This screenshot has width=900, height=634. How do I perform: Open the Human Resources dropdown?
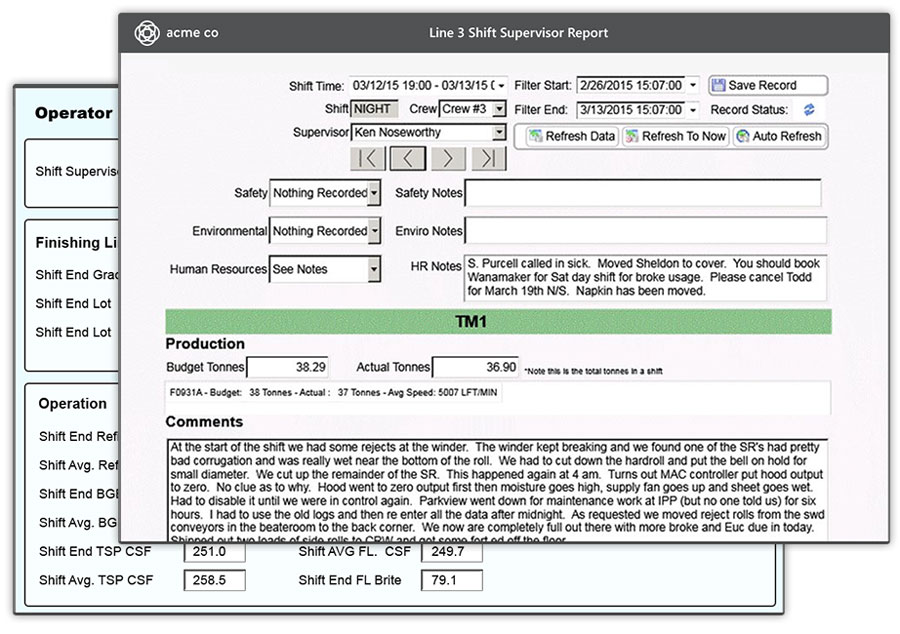374,269
